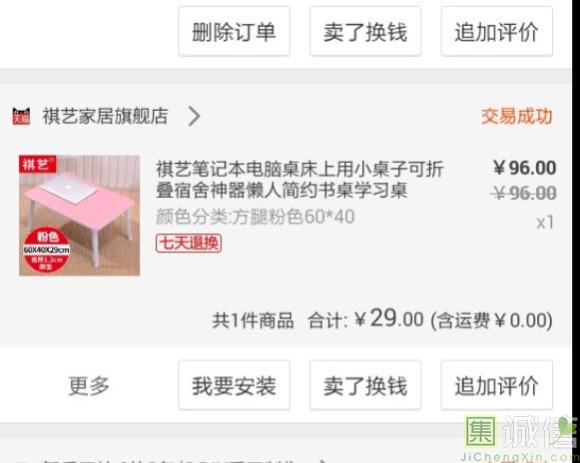
Task: Expand the 更多 more options
Action: pos(89,385)
